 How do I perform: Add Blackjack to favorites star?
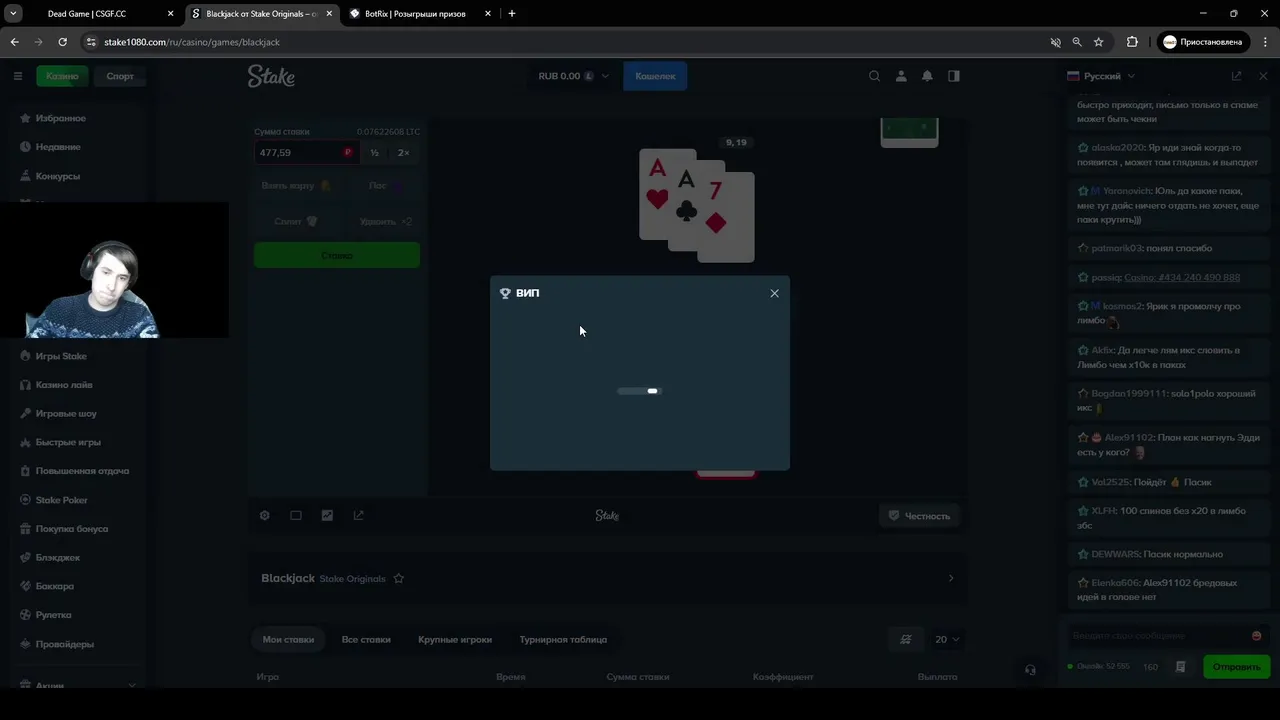click(x=399, y=579)
